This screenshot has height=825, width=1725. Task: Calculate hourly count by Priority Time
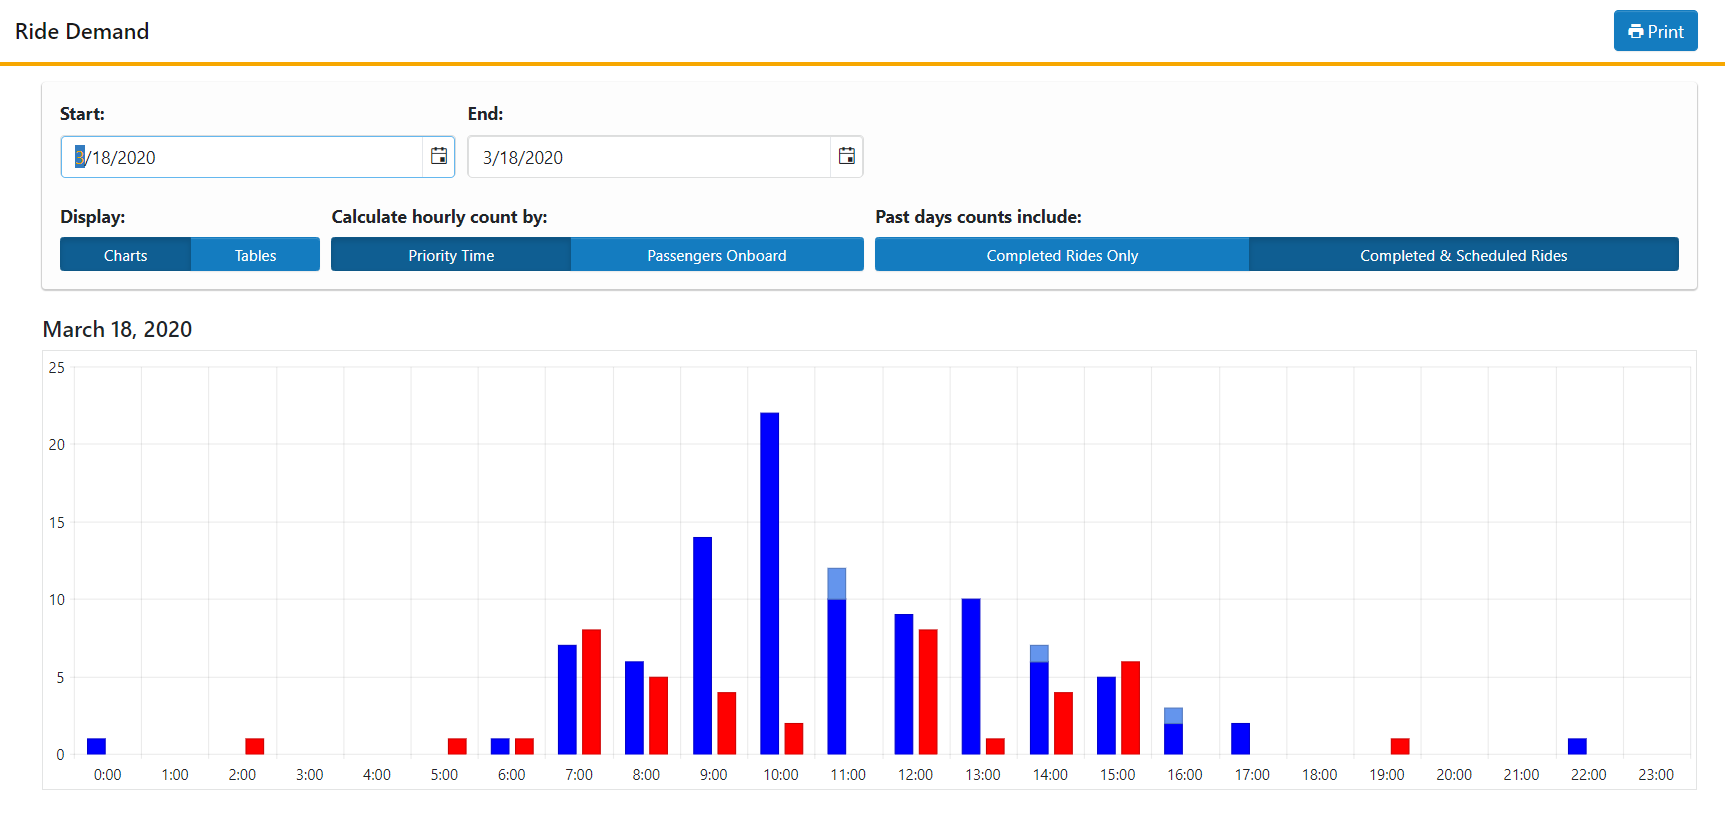pyautogui.click(x=451, y=255)
